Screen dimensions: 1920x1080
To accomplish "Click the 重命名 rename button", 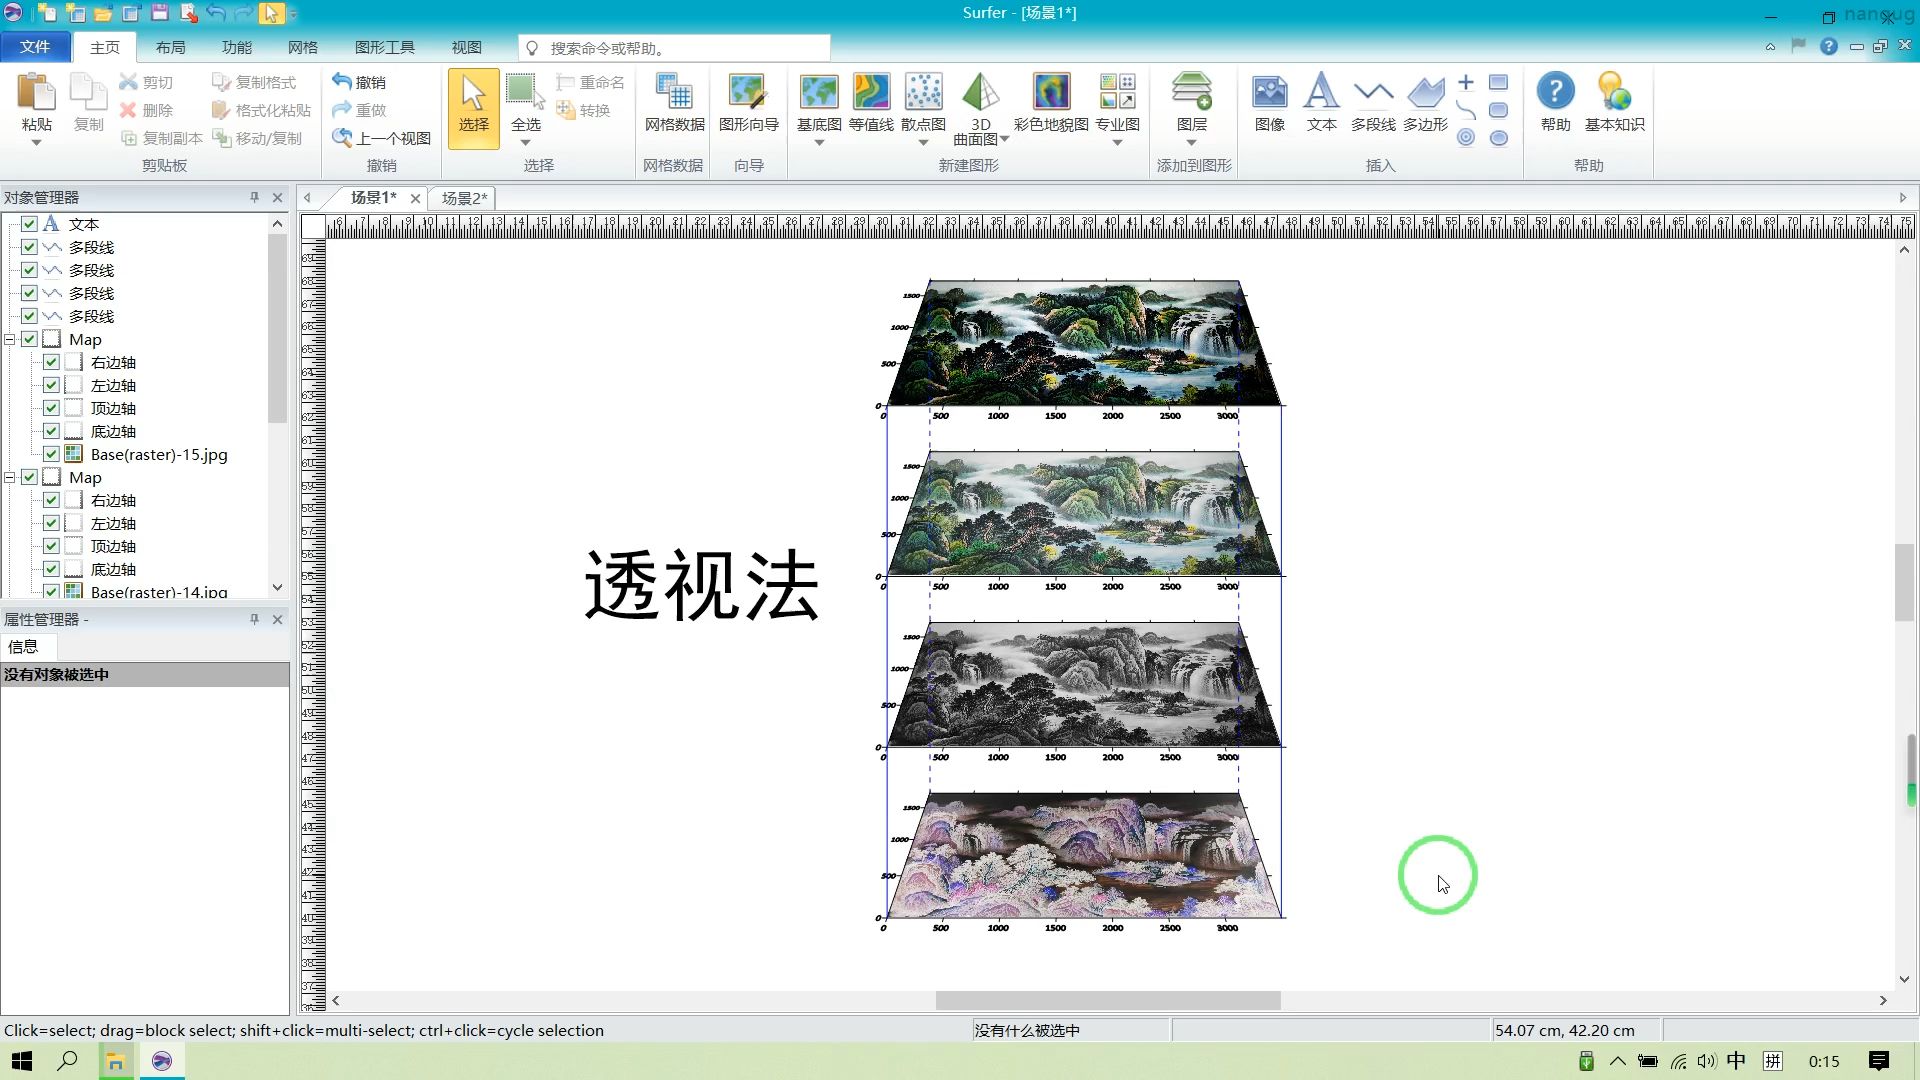I will [590, 82].
